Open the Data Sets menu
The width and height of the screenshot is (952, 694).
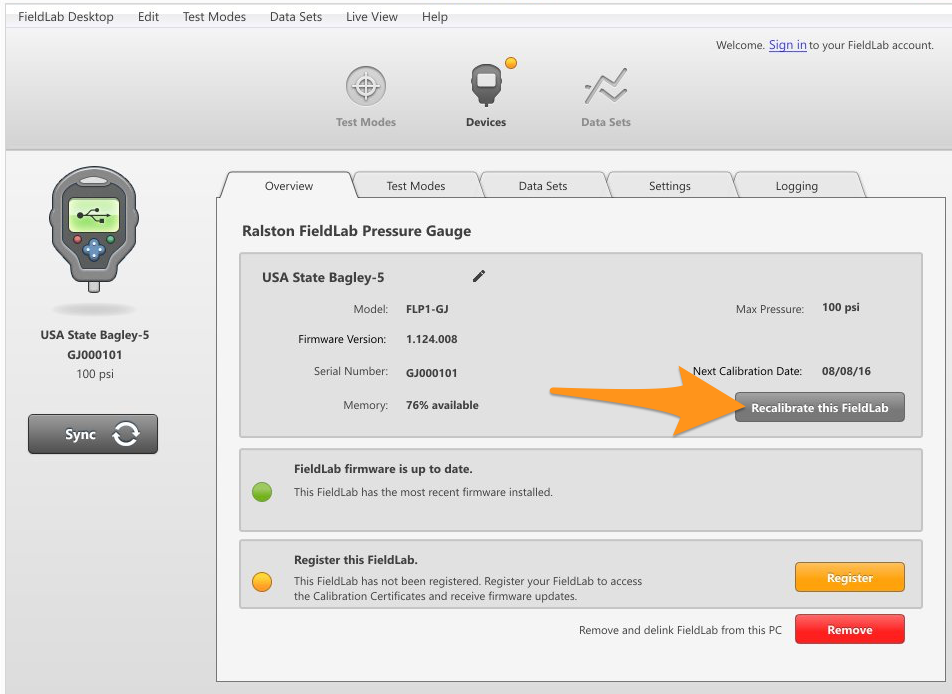(296, 17)
